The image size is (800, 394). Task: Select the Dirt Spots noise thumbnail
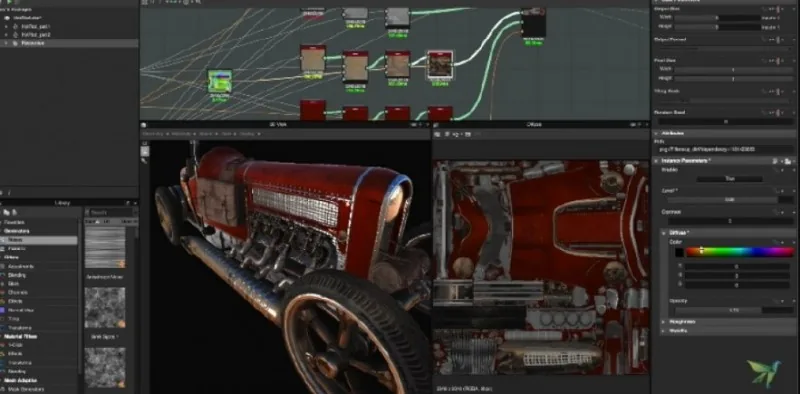tap(105, 307)
